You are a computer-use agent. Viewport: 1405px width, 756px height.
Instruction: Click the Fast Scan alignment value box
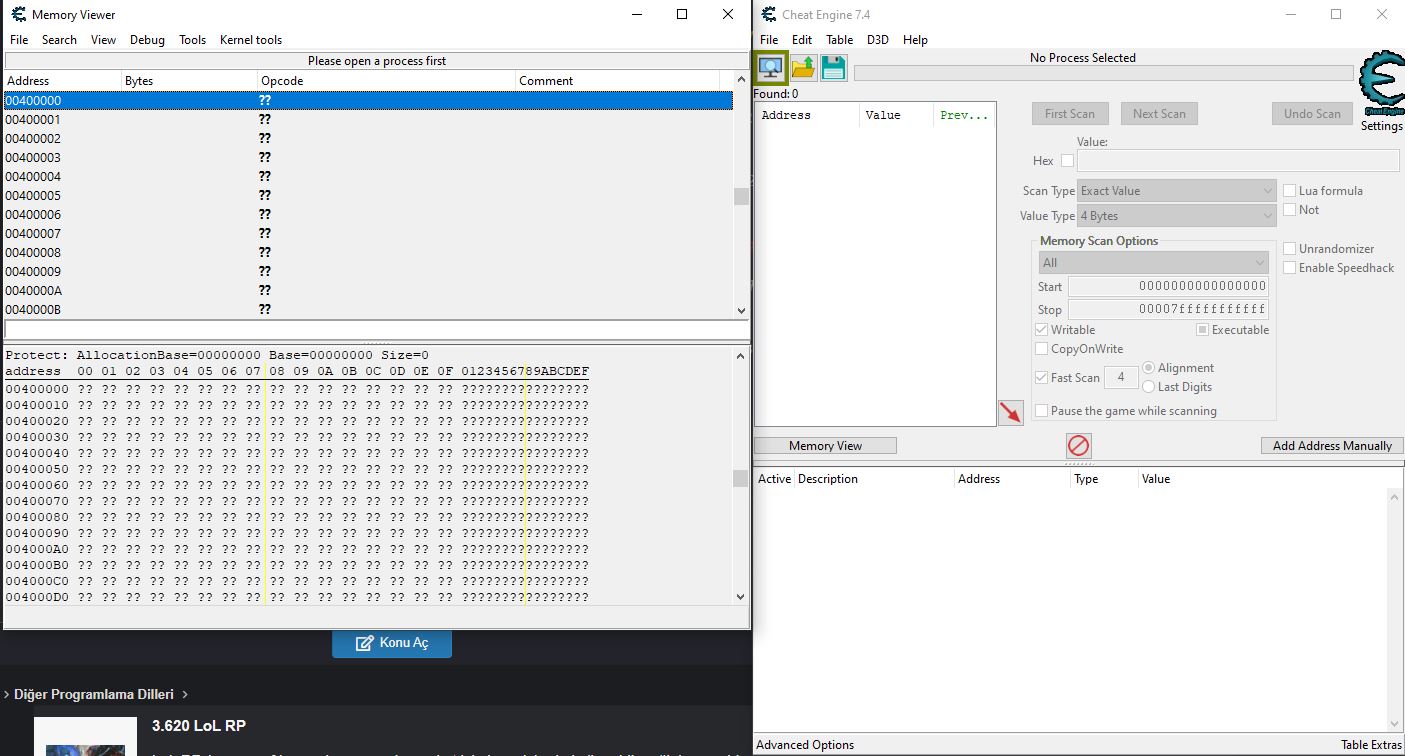tap(1121, 377)
